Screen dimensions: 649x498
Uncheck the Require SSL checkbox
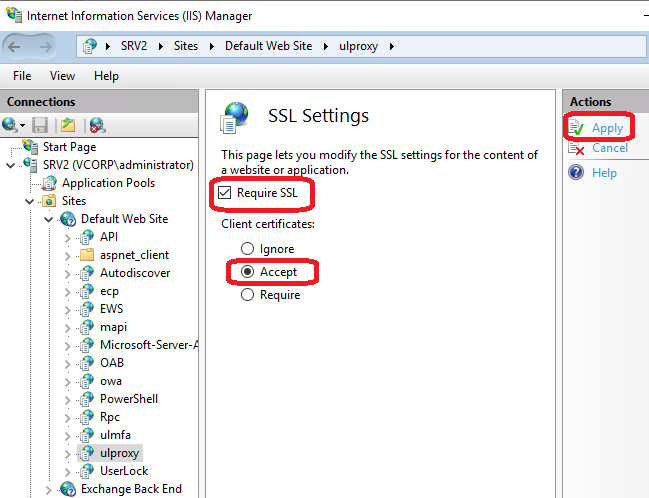click(225, 192)
